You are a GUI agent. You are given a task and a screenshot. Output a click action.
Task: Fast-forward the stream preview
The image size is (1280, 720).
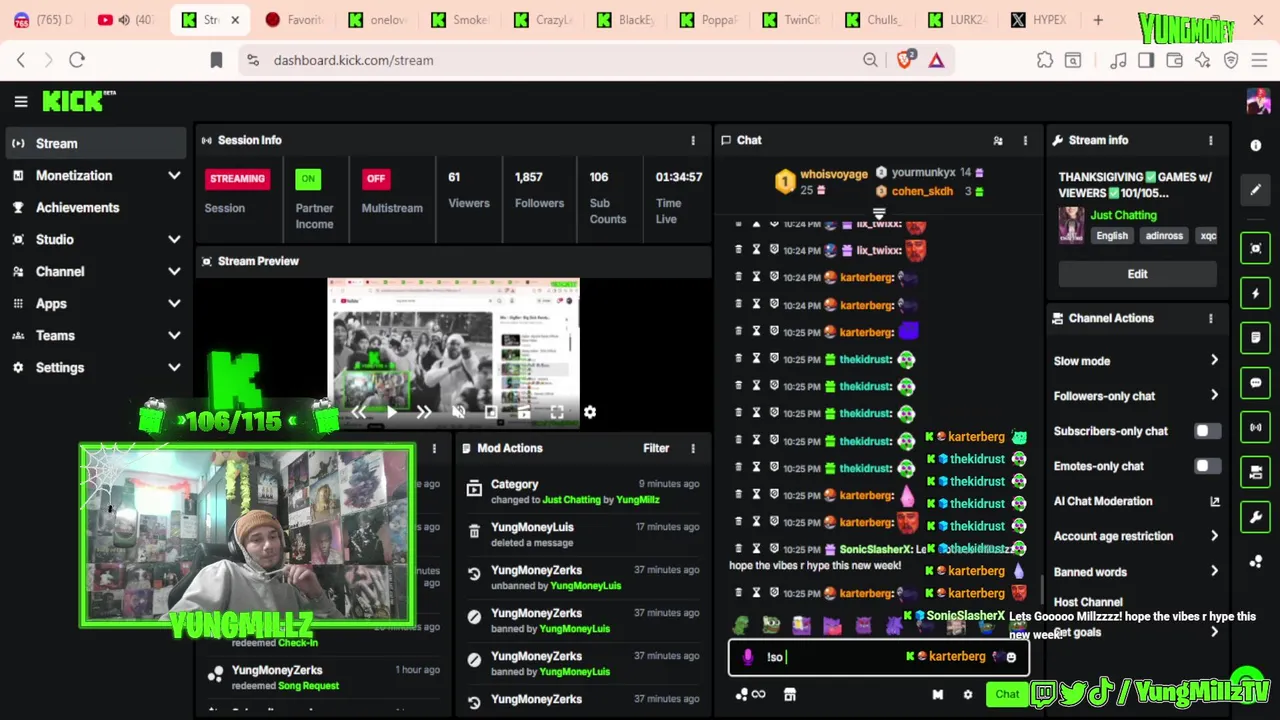click(424, 412)
